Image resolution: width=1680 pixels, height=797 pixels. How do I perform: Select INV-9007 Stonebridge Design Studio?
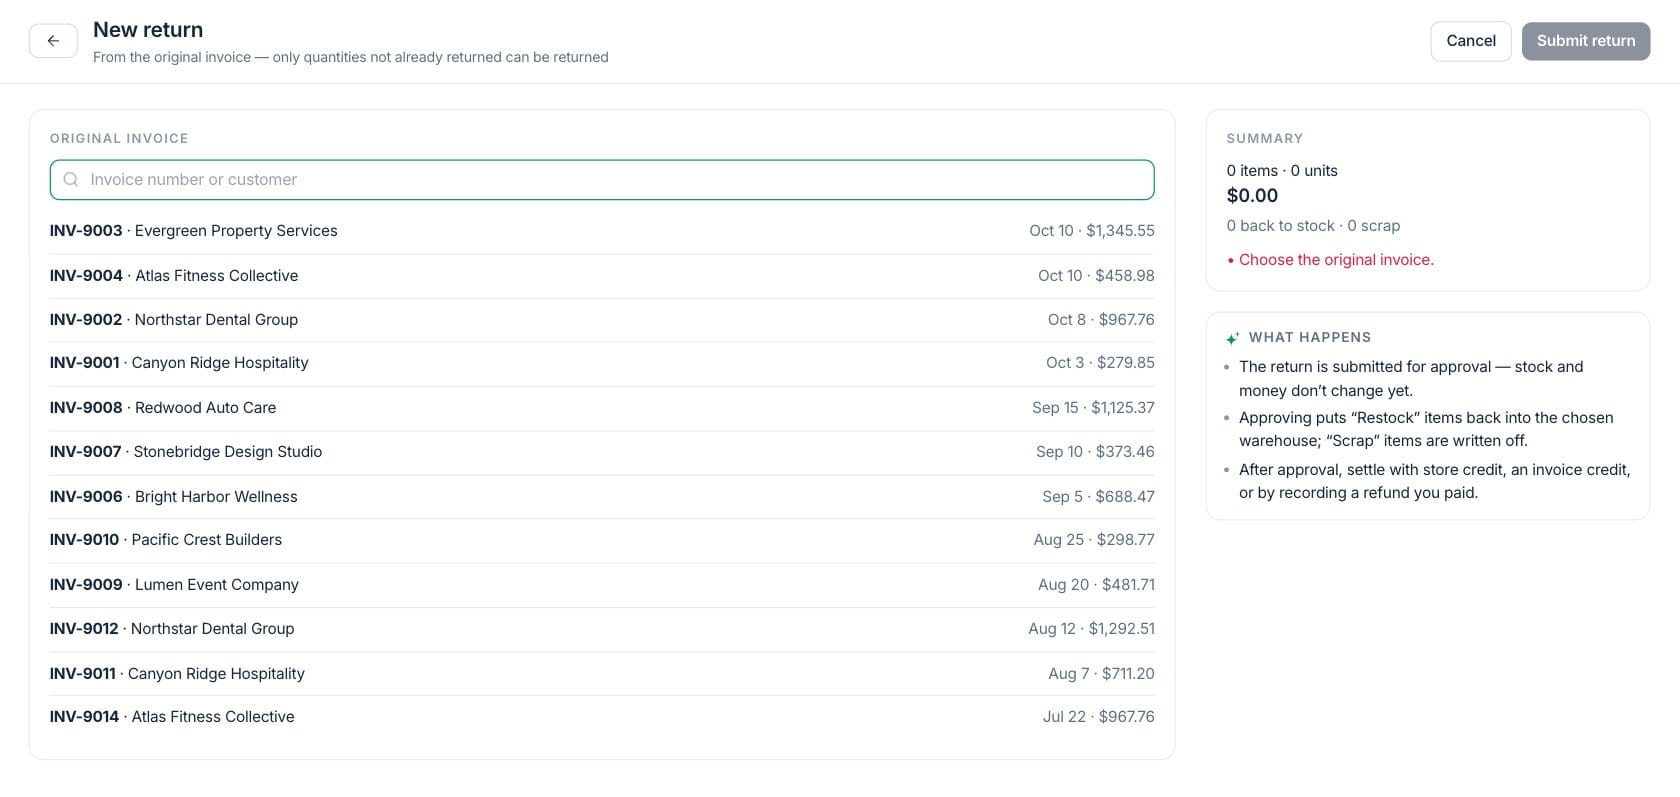(x=602, y=452)
